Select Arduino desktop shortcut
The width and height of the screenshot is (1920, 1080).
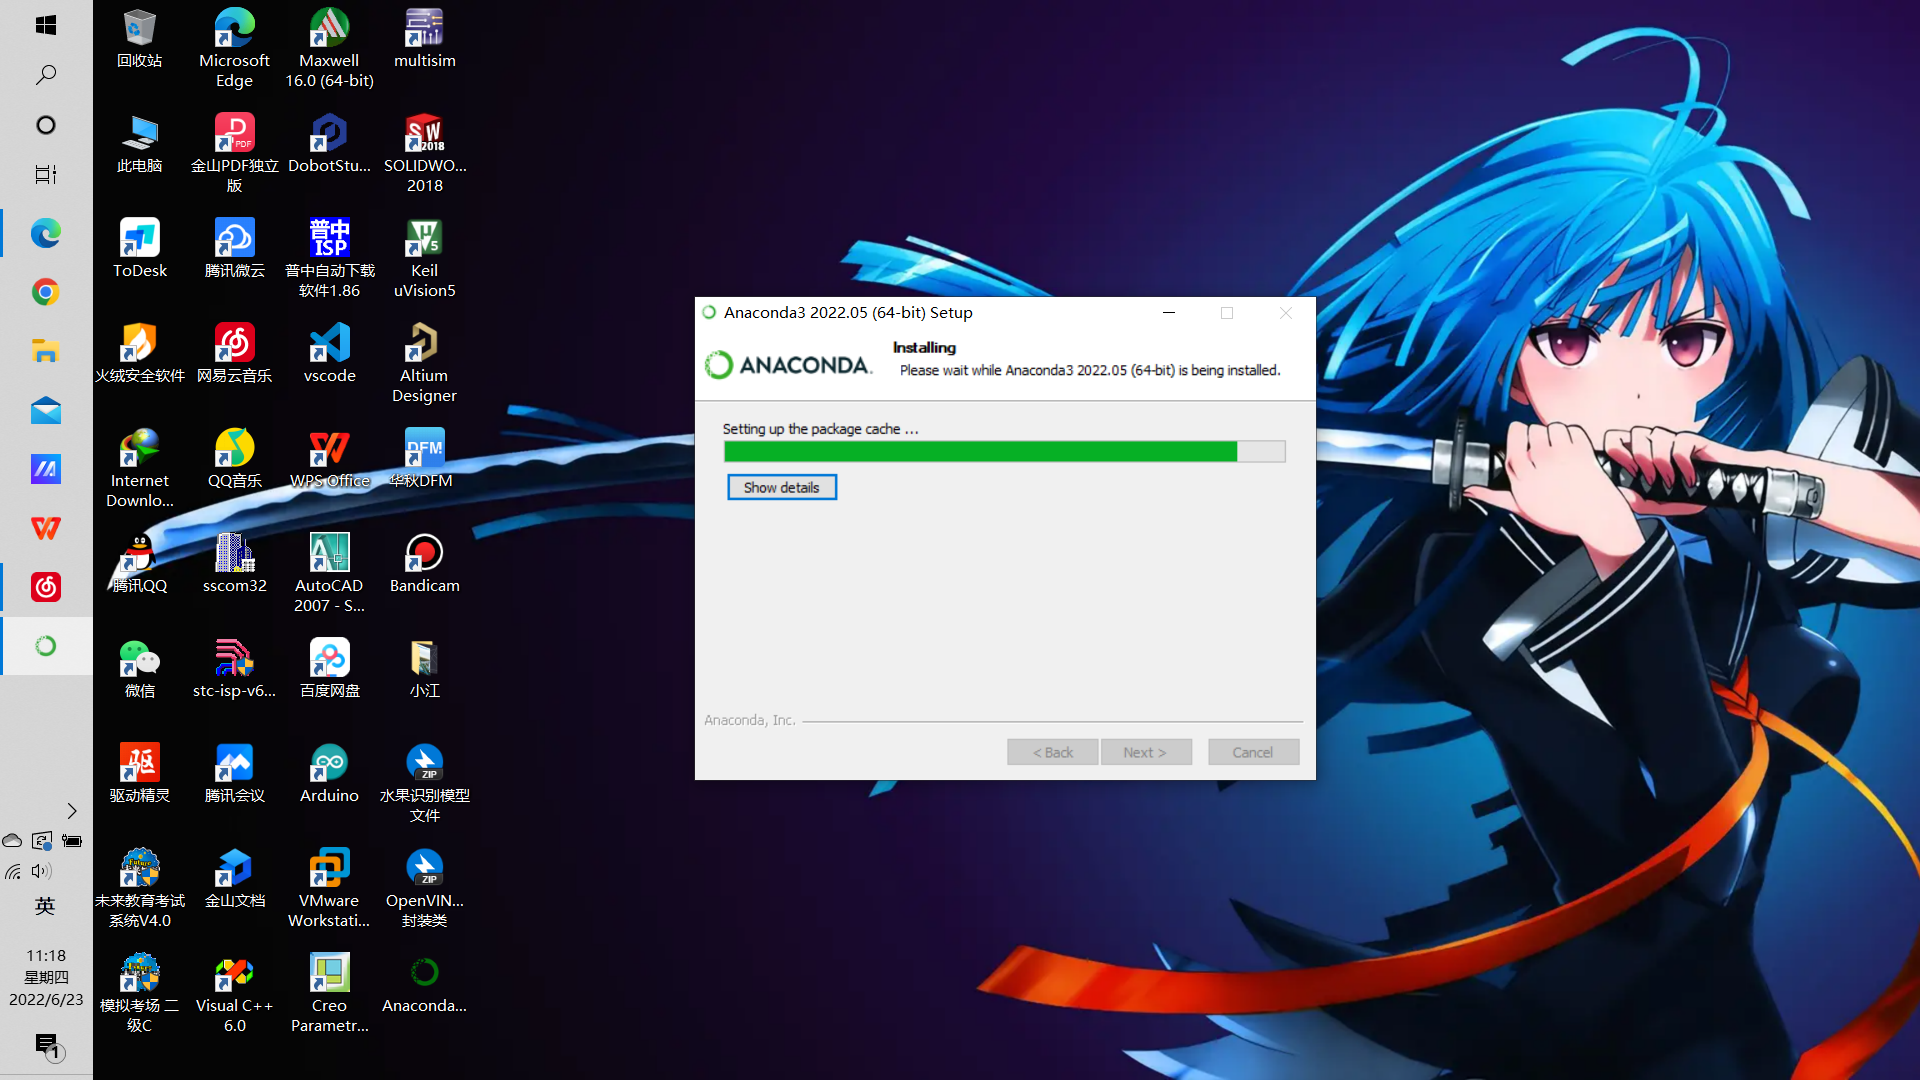pyautogui.click(x=329, y=775)
